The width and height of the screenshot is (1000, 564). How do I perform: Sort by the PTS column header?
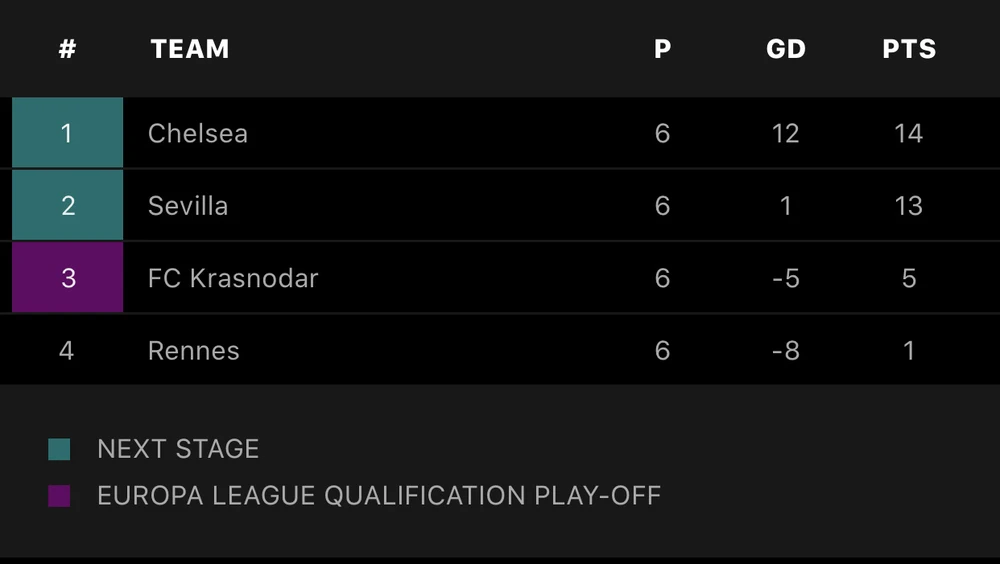pyautogui.click(x=909, y=49)
